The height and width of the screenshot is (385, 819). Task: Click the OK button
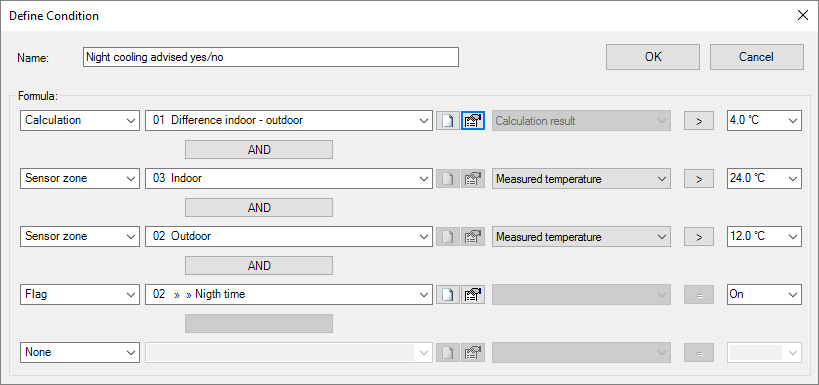[653, 56]
